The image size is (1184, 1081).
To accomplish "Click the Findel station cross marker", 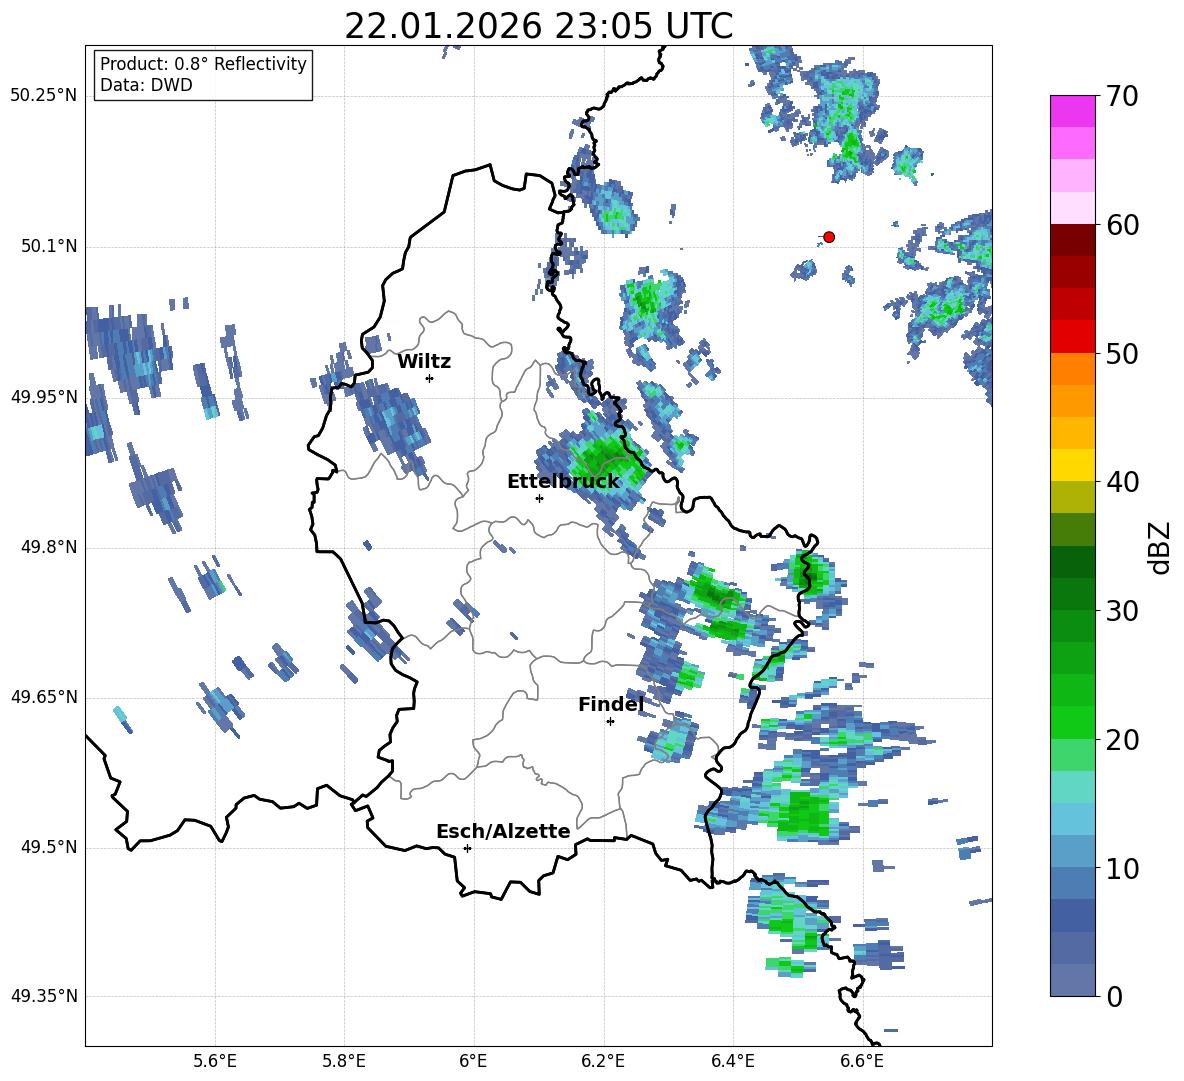I will coord(610,722).
